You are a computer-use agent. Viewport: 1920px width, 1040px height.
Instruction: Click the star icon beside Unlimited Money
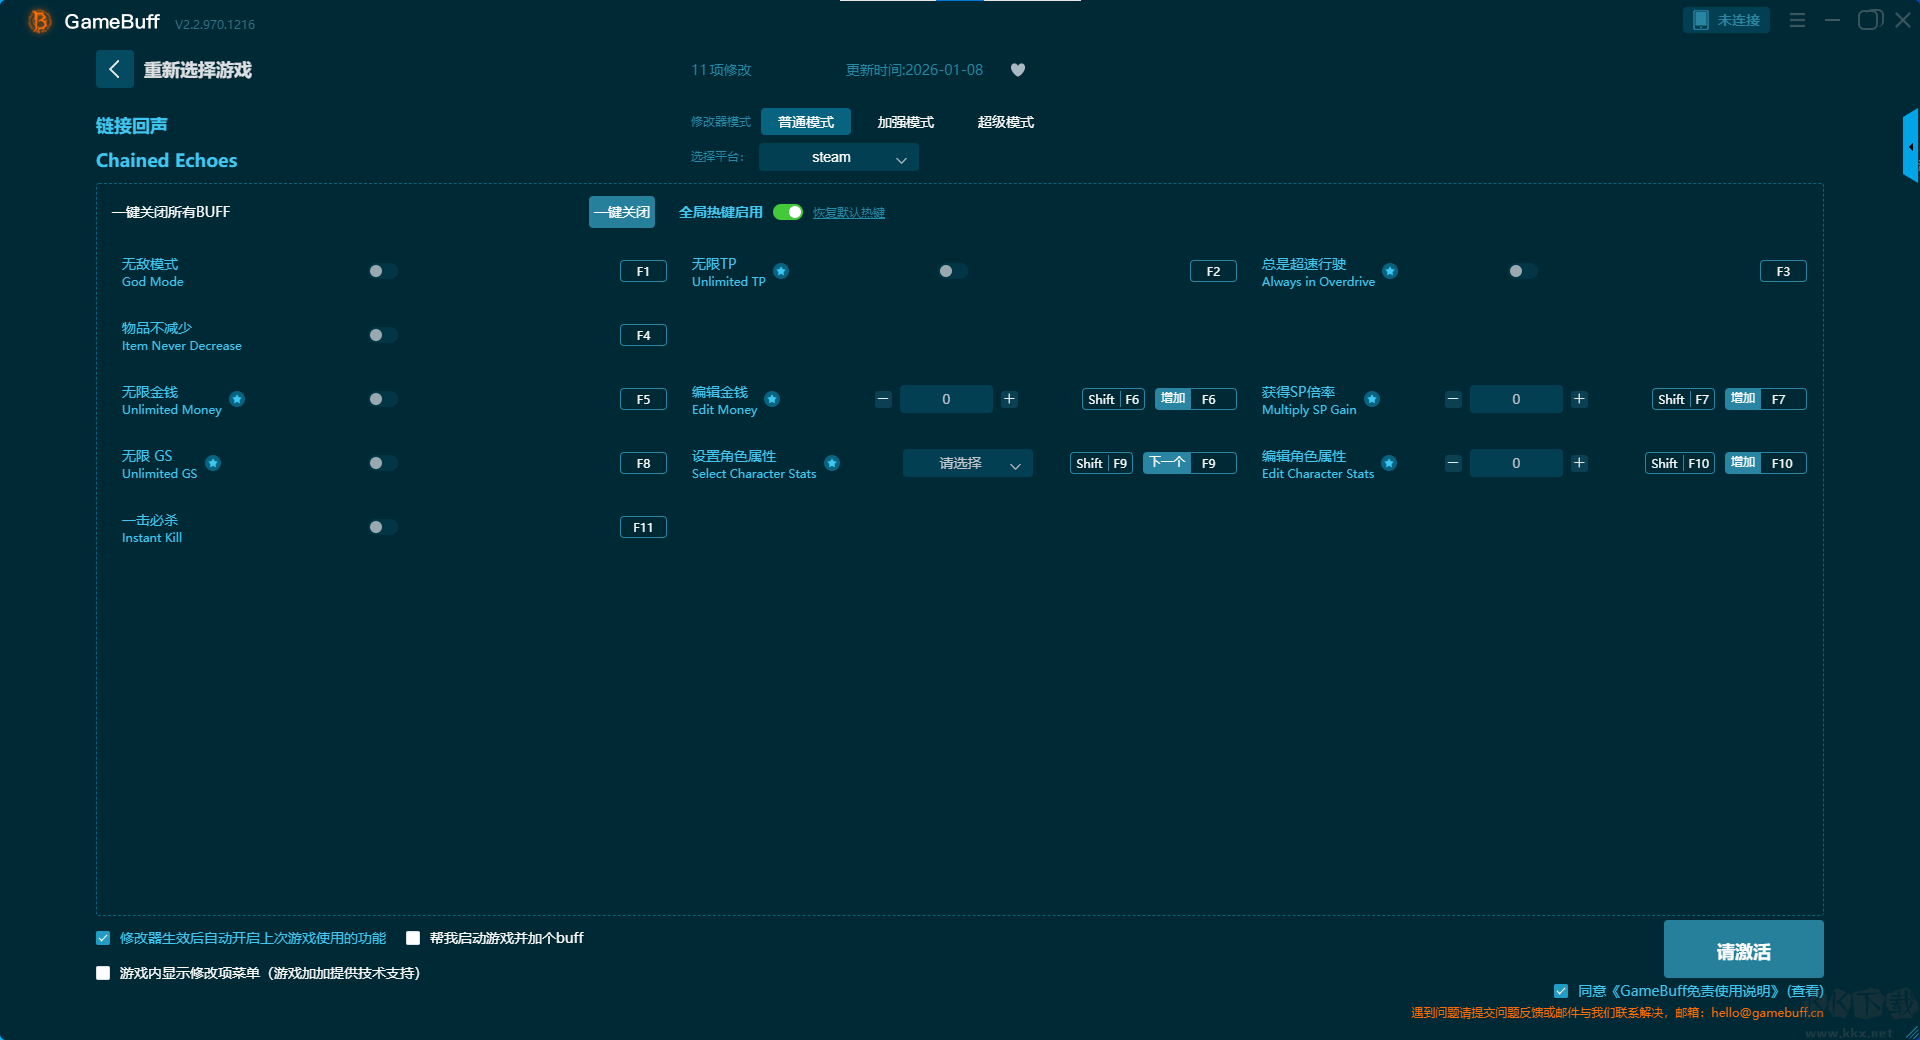pos(237,399)
